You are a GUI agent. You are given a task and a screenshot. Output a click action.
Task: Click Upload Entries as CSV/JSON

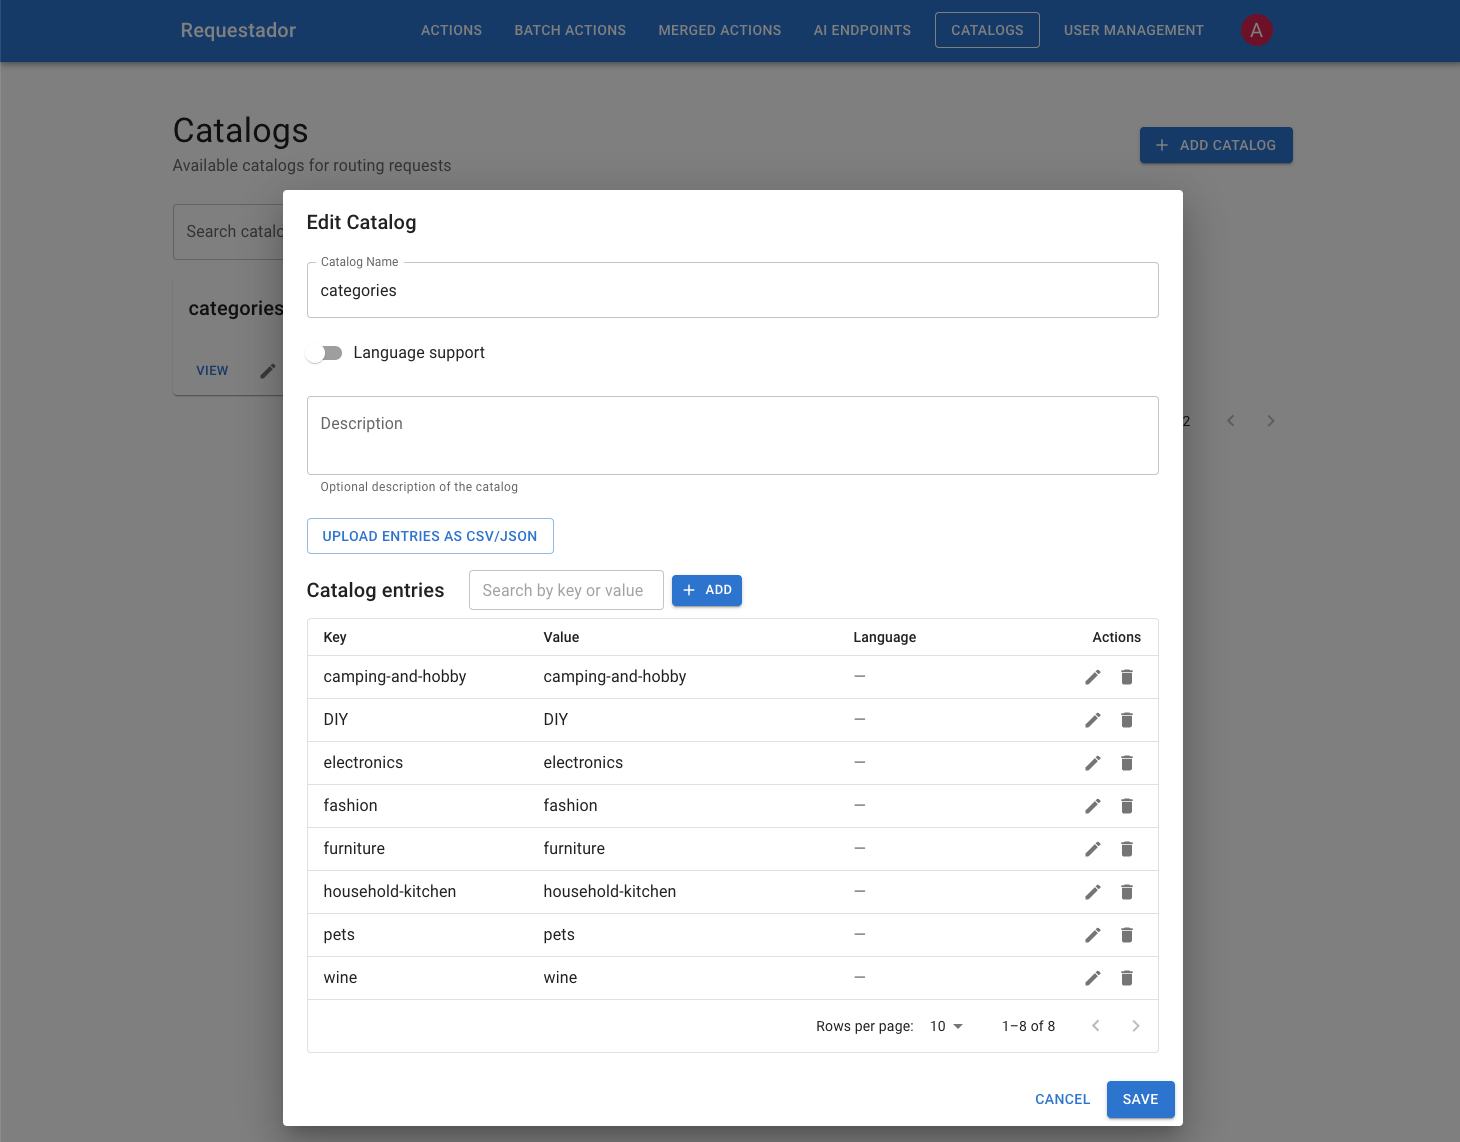(430, 536)
